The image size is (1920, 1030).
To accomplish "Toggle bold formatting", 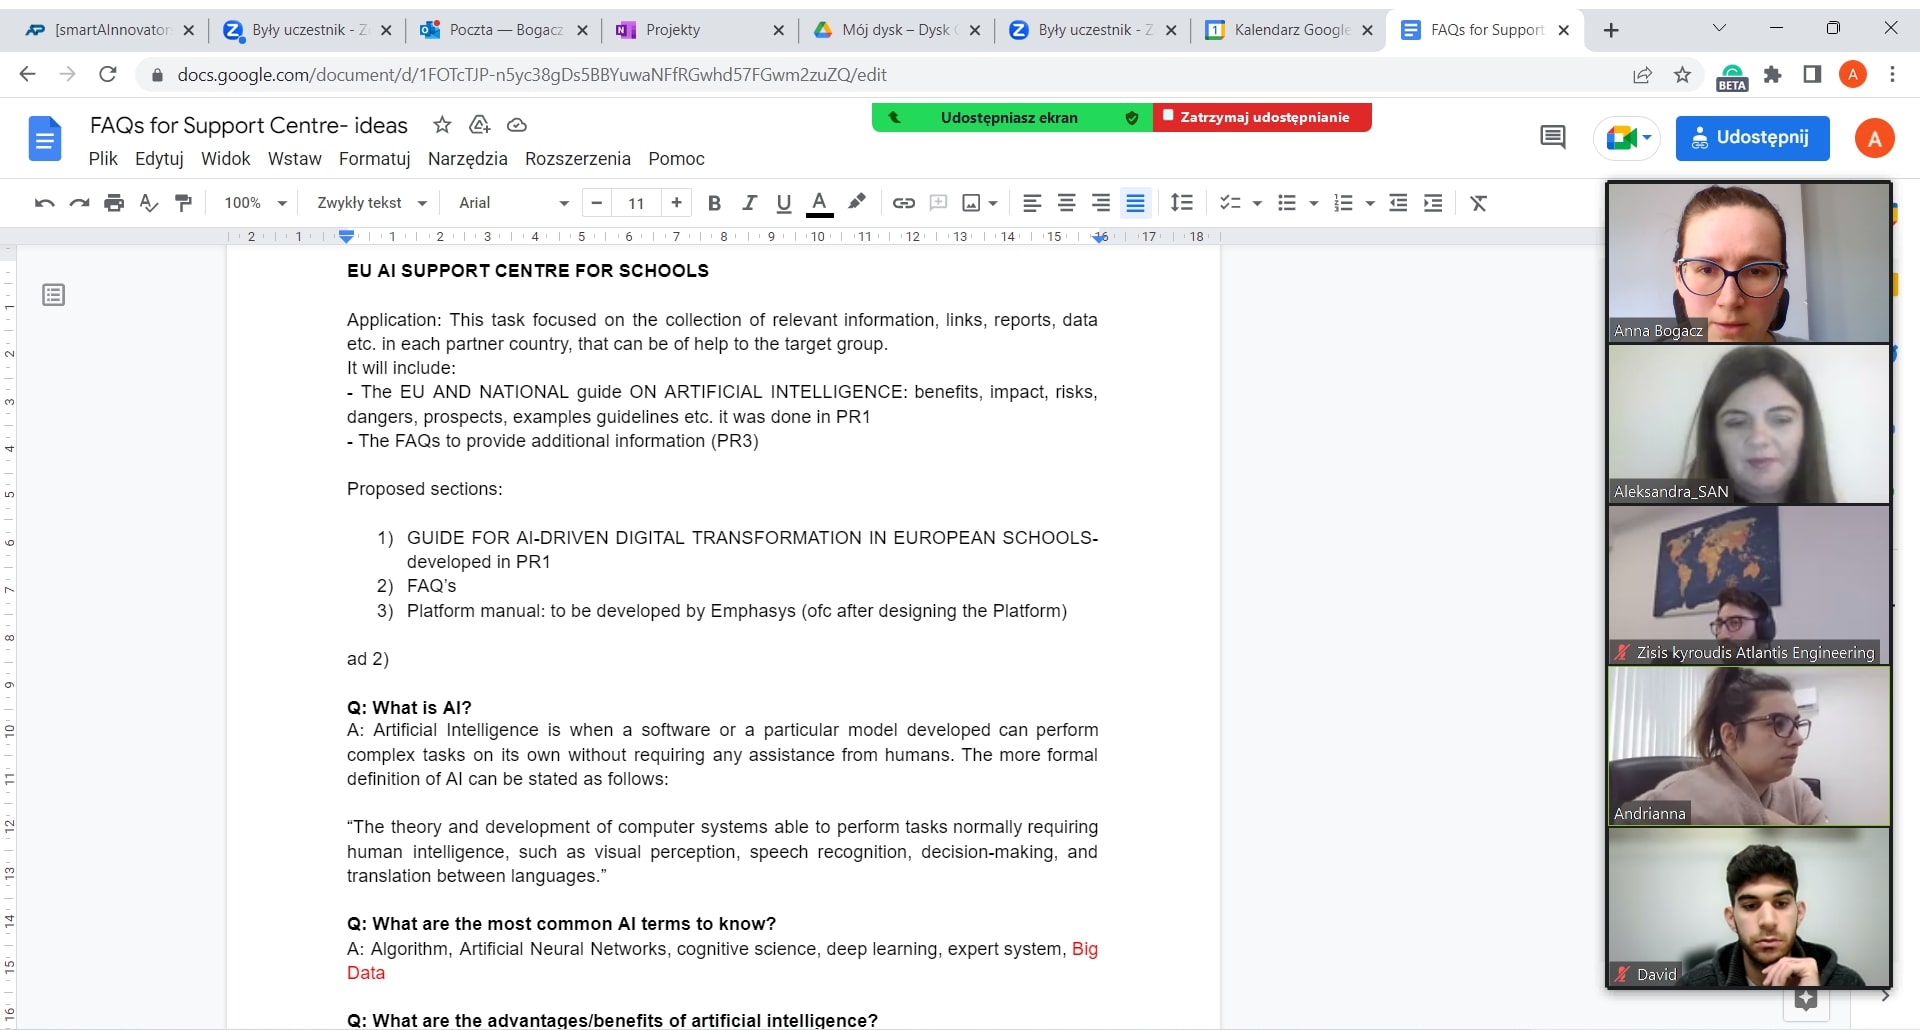I will [x=714, y=203].
